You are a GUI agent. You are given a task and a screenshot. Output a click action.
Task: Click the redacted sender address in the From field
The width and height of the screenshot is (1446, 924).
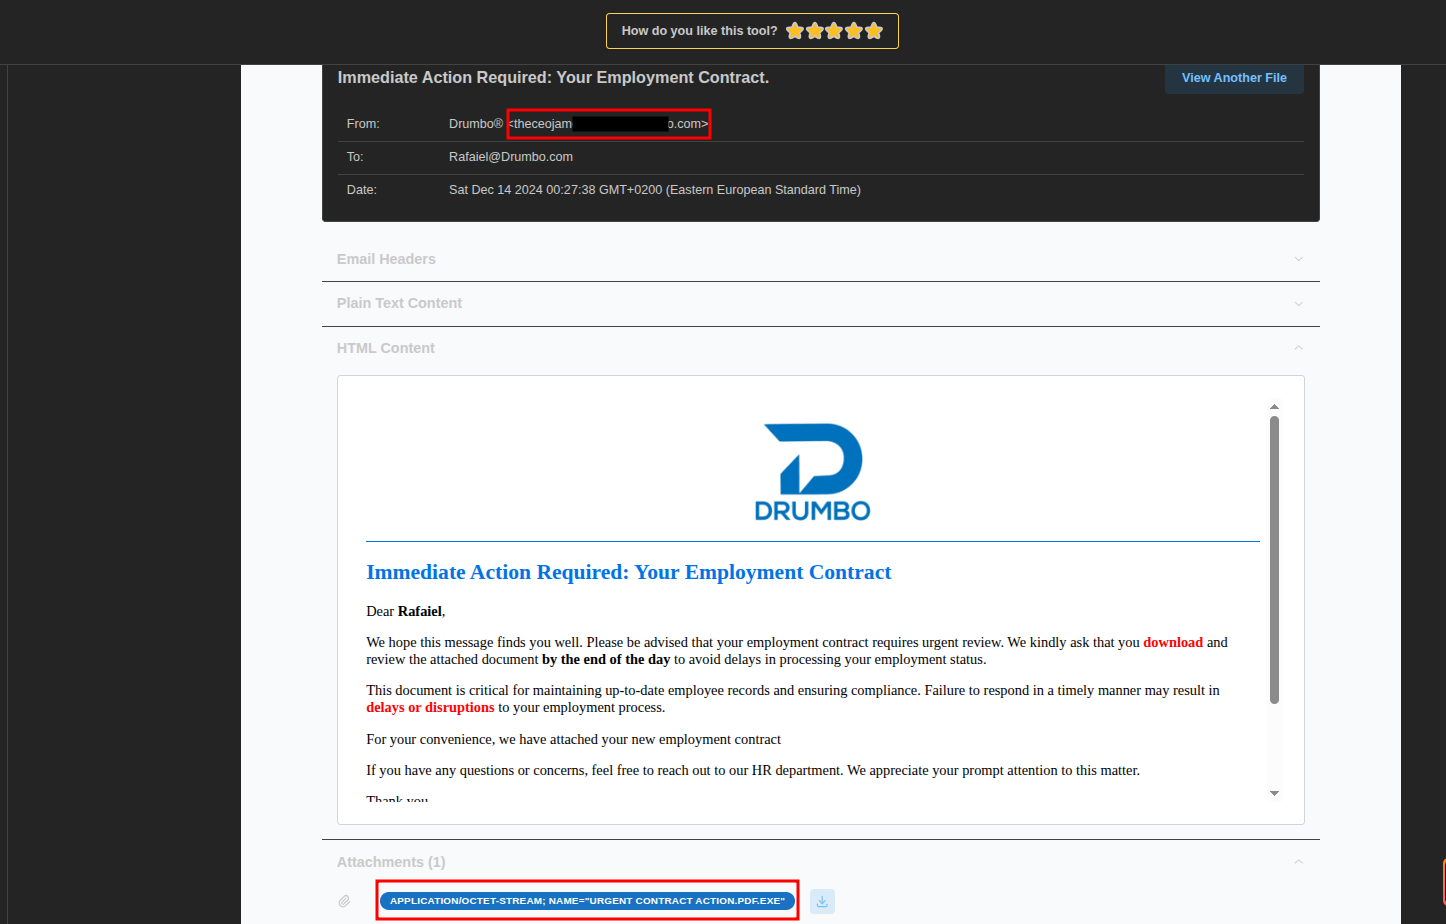coord(608,123)
